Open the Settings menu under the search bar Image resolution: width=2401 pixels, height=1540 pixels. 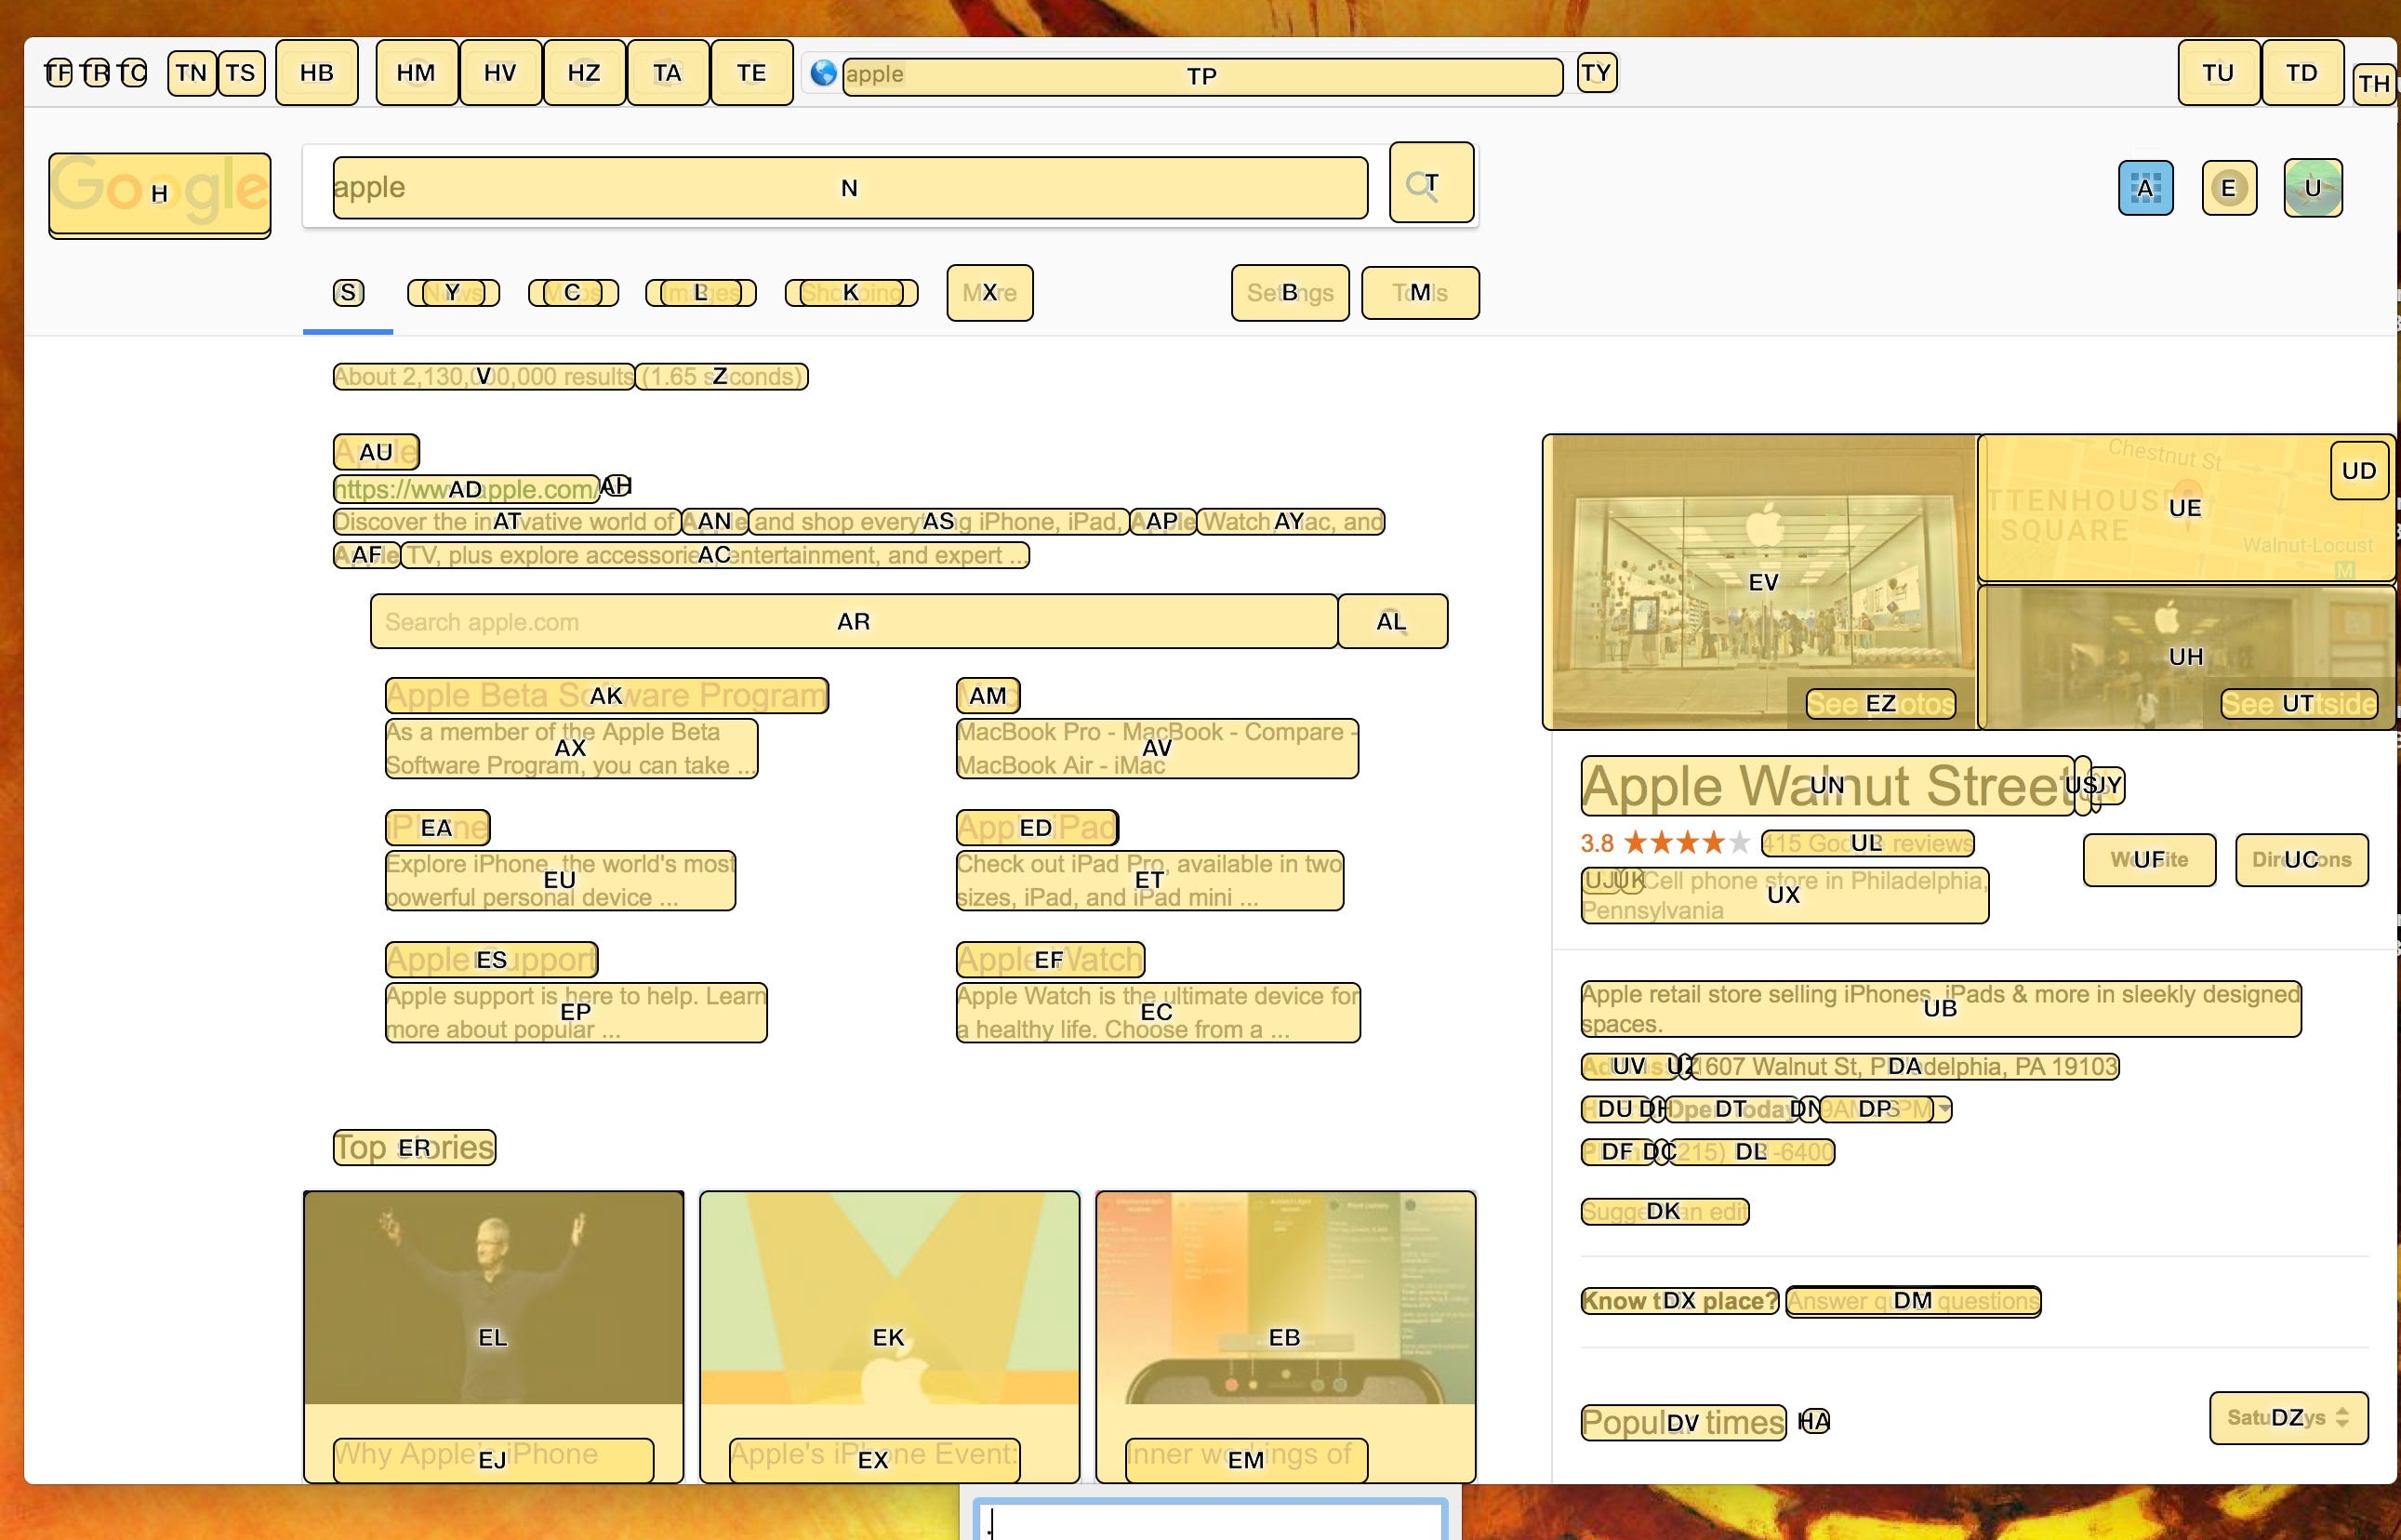pos(1290,293)
